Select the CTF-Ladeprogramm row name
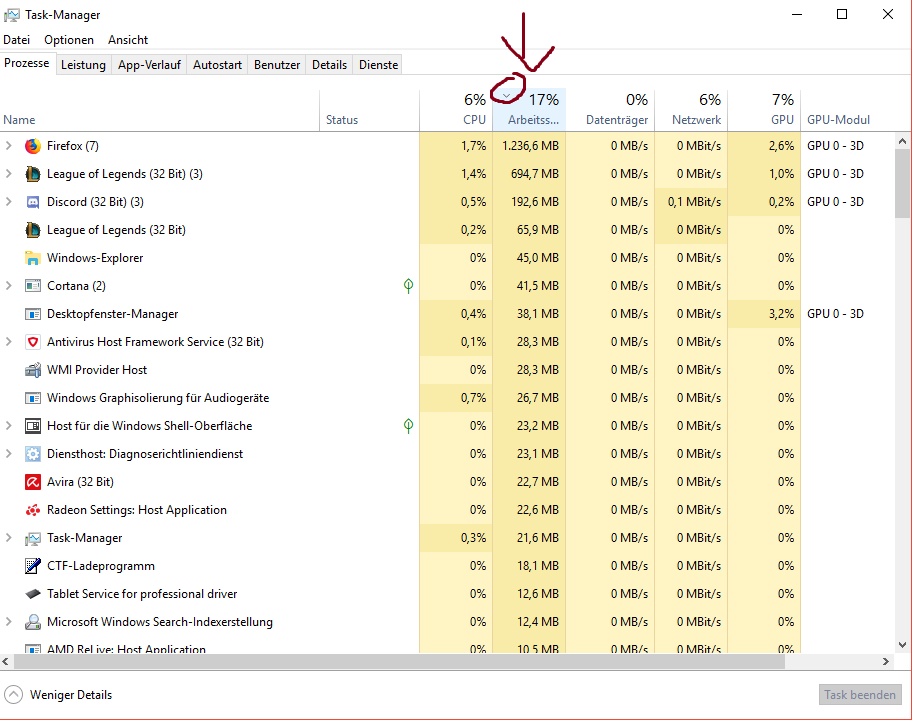Screen dimensions: 912x720 click(101, 566)
